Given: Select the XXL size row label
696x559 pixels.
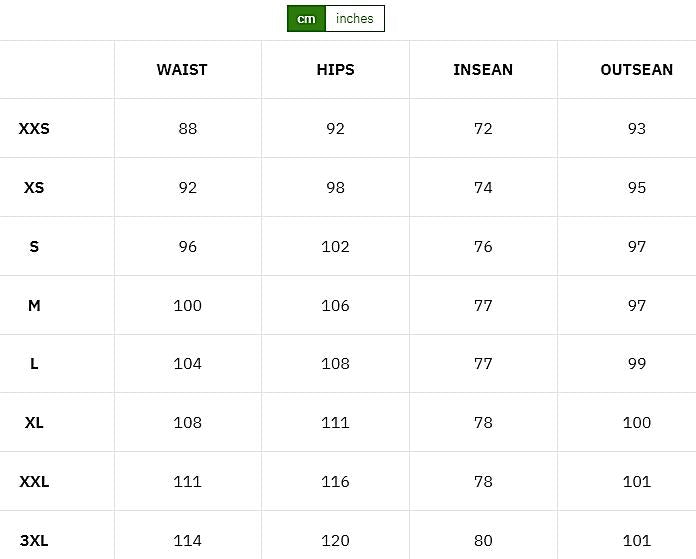Looking at the screenshot, I should [x=34, y=482].
